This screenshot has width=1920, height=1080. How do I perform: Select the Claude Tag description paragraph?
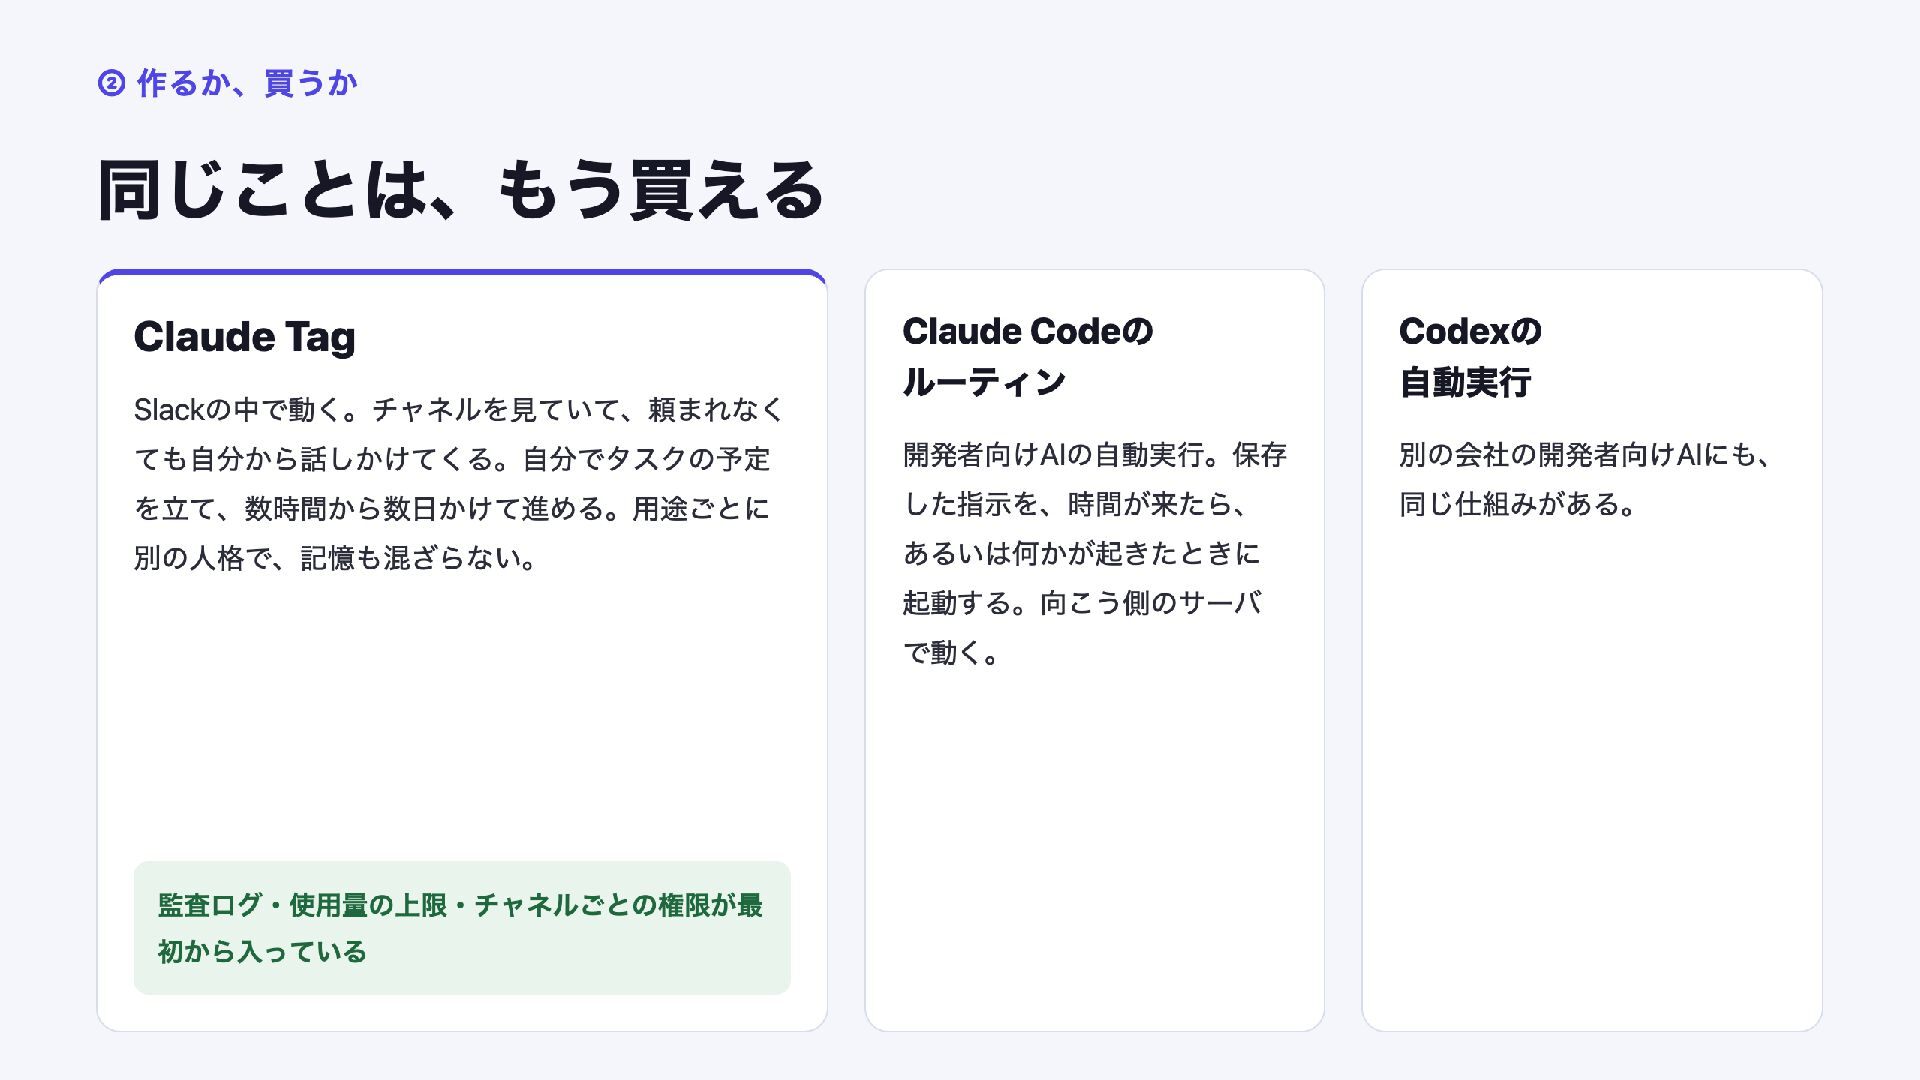click(x=461, y=483)
